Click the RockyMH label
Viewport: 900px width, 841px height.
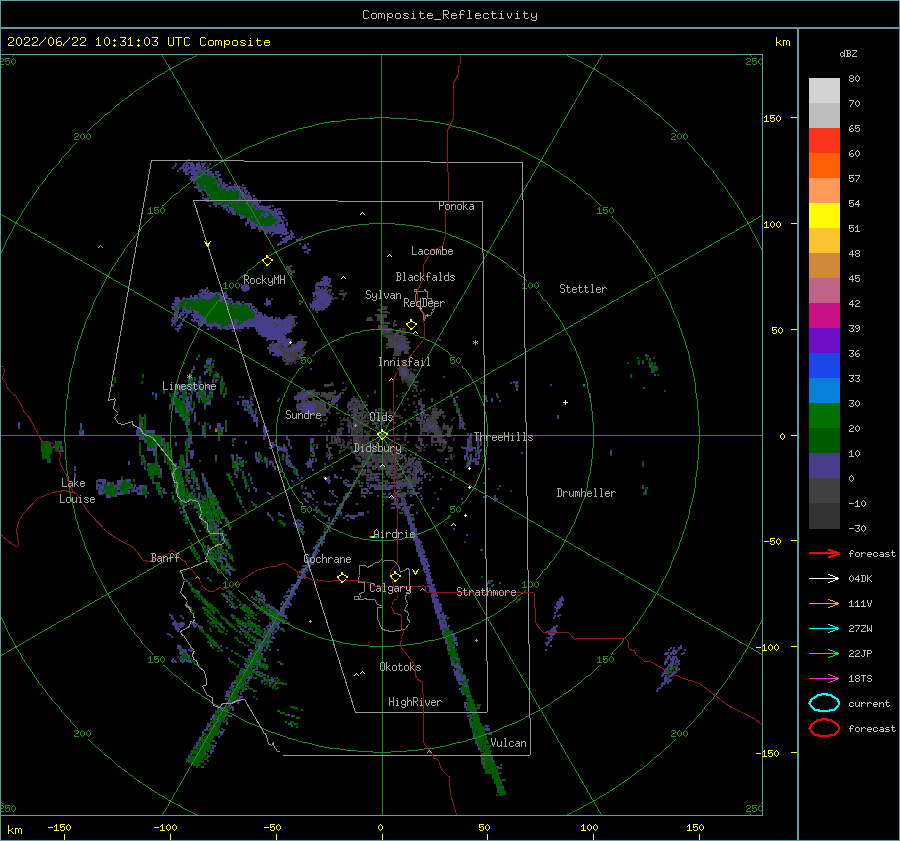coord(264,280)
